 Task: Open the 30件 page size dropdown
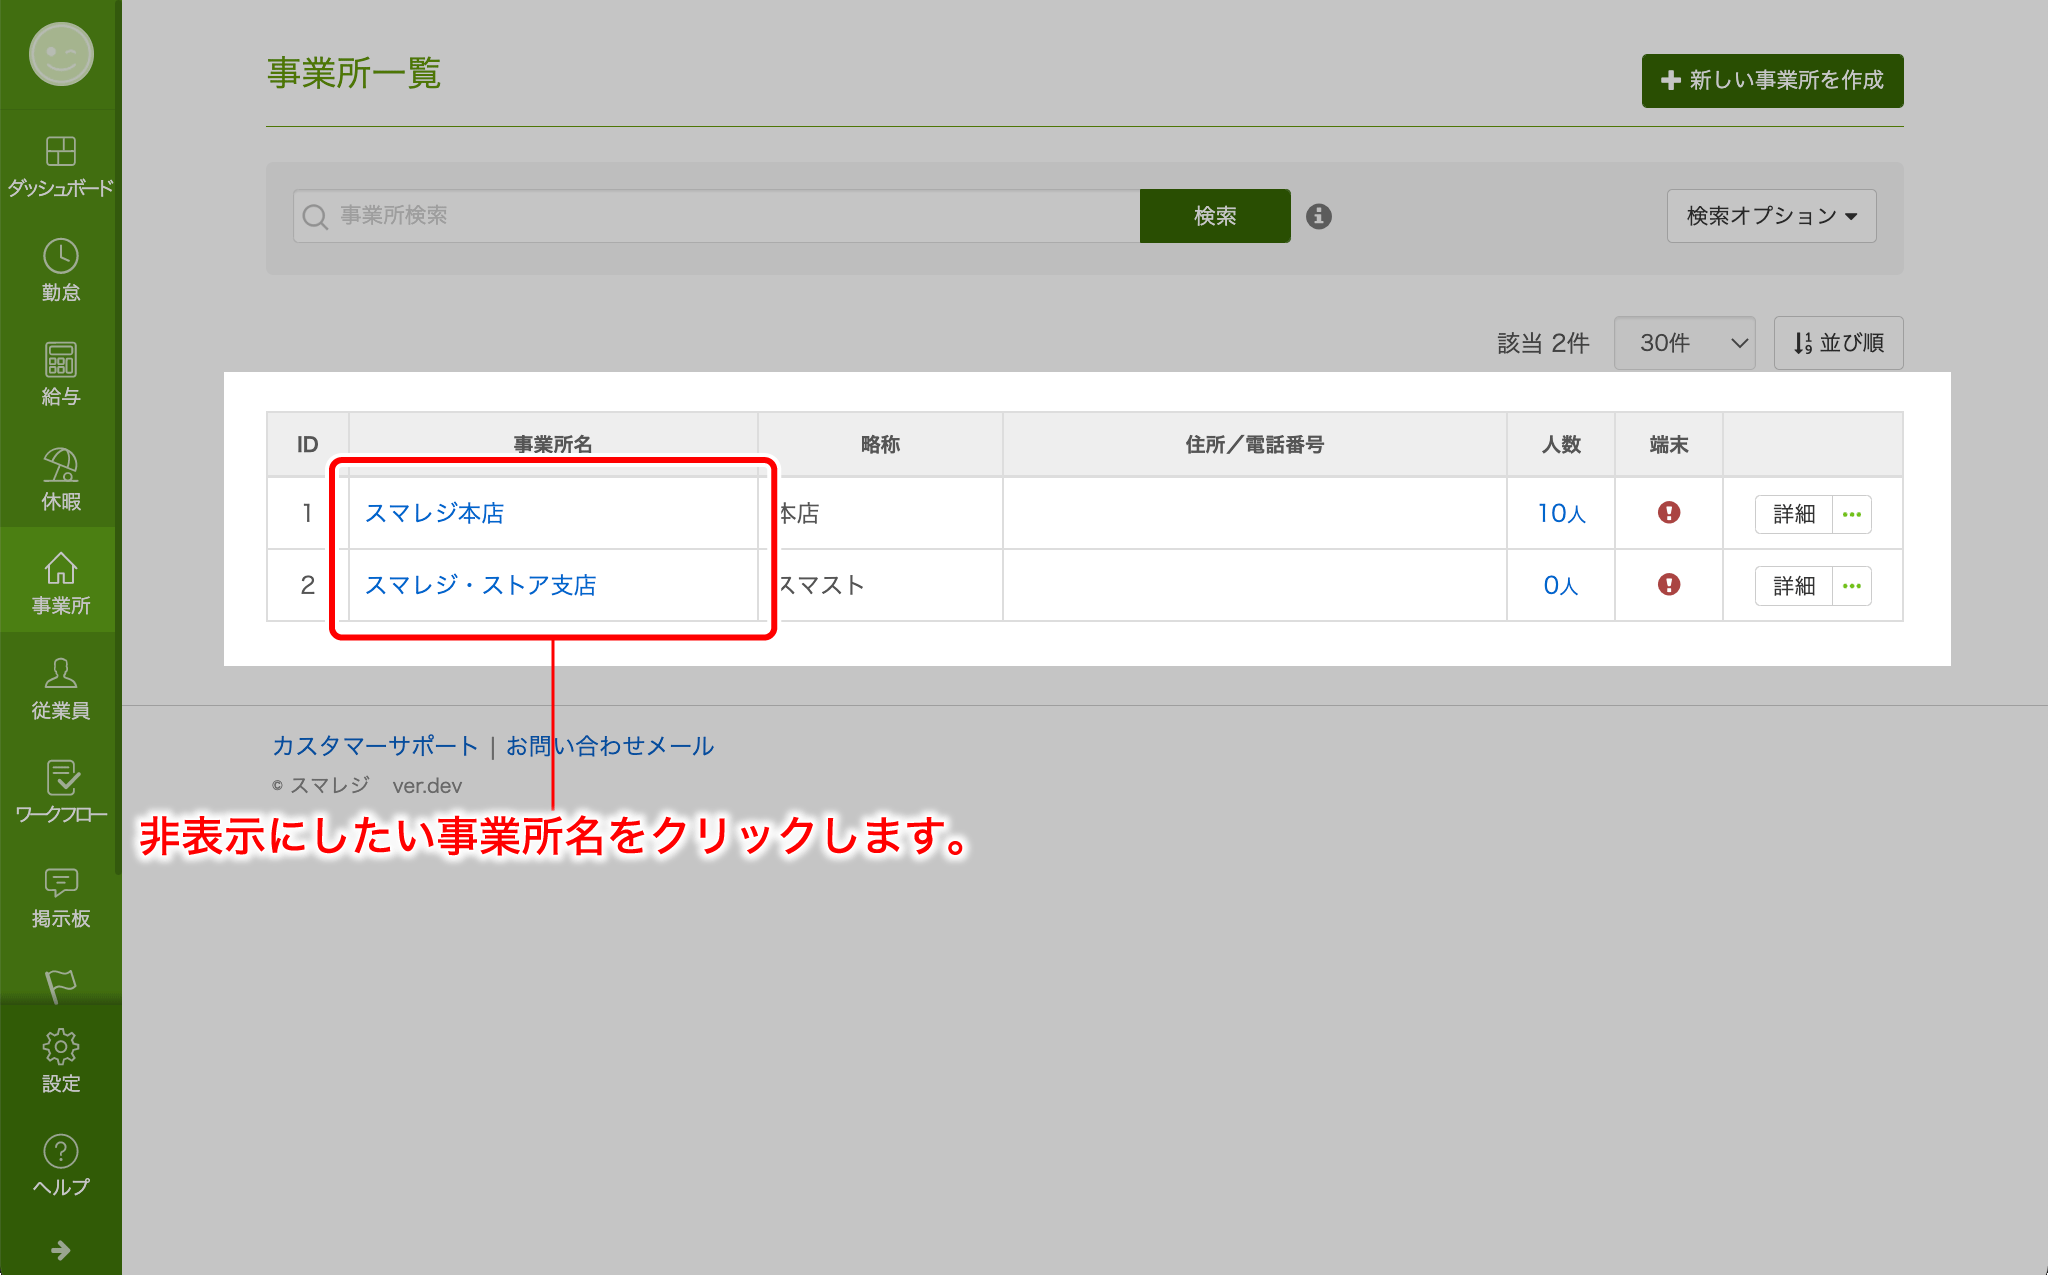click(x=1685, y=343)
